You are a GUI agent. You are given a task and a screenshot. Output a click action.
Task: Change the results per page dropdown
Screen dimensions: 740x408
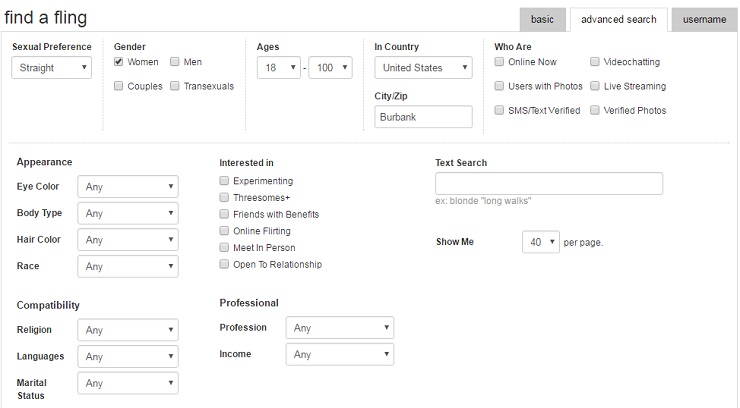540,242
